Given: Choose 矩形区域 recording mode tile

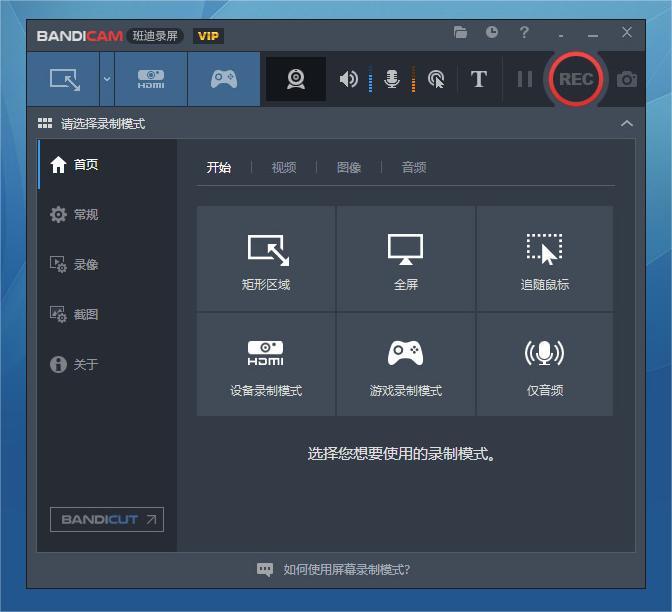Looking at the screenshot, I should pyautogui.click(x=266, y=259).
